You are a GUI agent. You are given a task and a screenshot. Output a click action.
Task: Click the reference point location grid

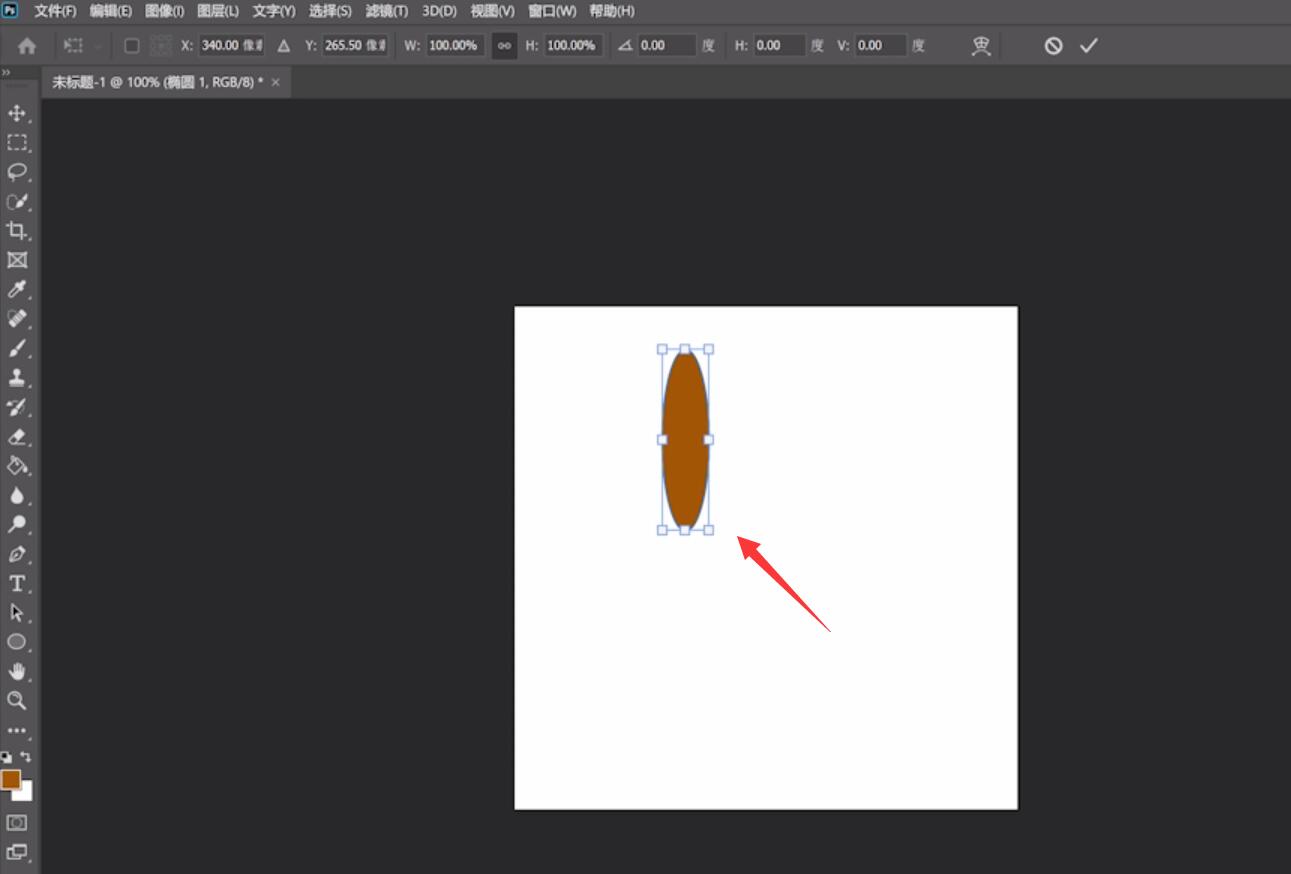pos(160,46)
